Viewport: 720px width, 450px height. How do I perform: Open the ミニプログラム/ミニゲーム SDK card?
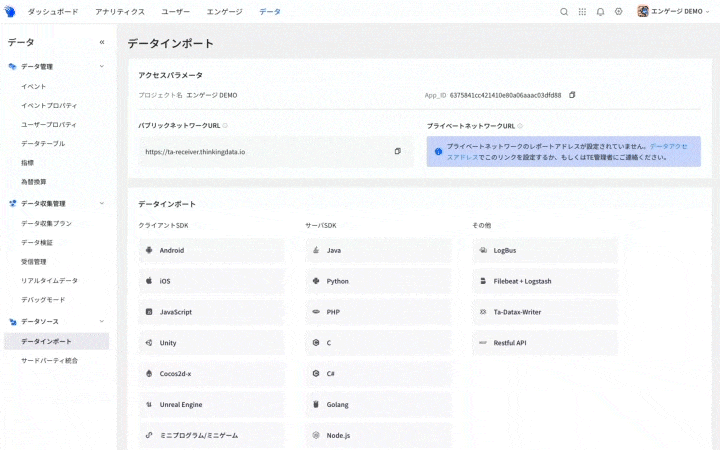point(211,435)
